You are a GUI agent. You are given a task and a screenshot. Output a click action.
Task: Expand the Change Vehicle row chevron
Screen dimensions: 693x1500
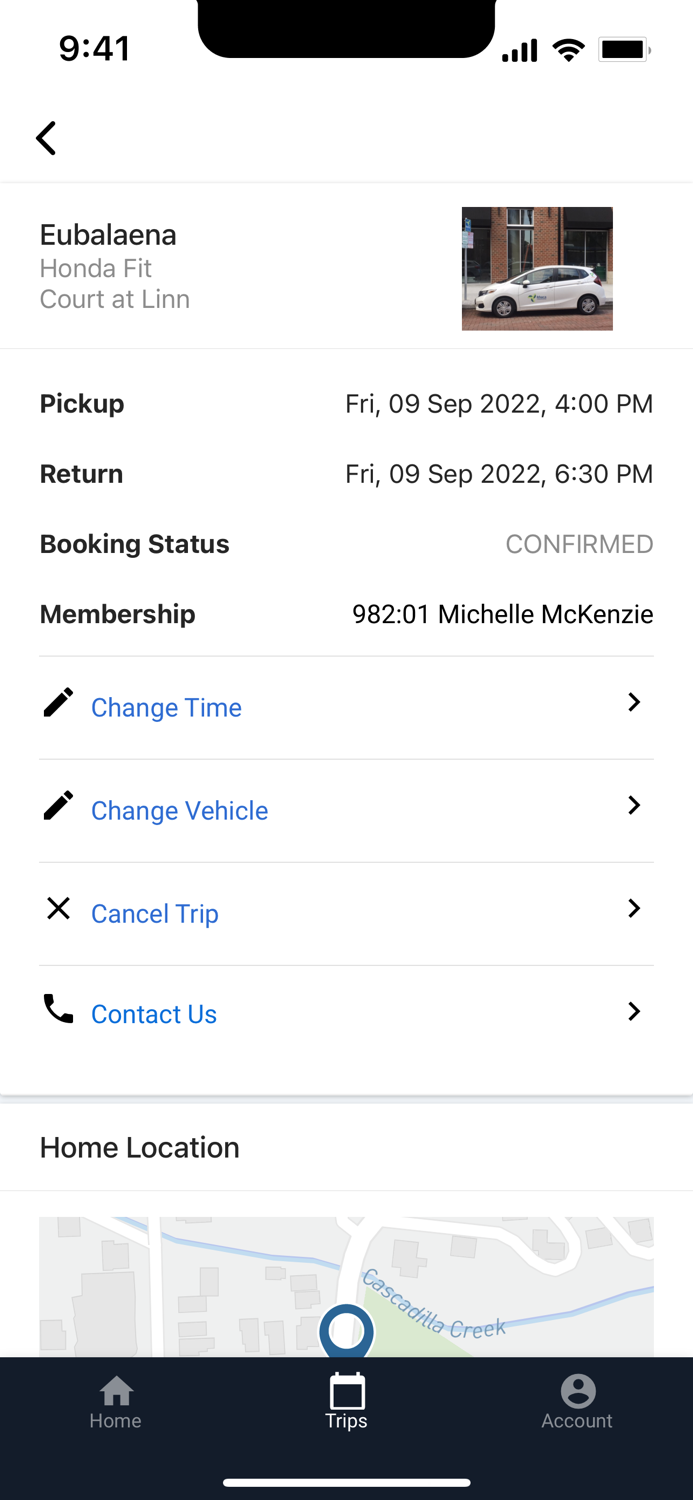pos(634,805)
